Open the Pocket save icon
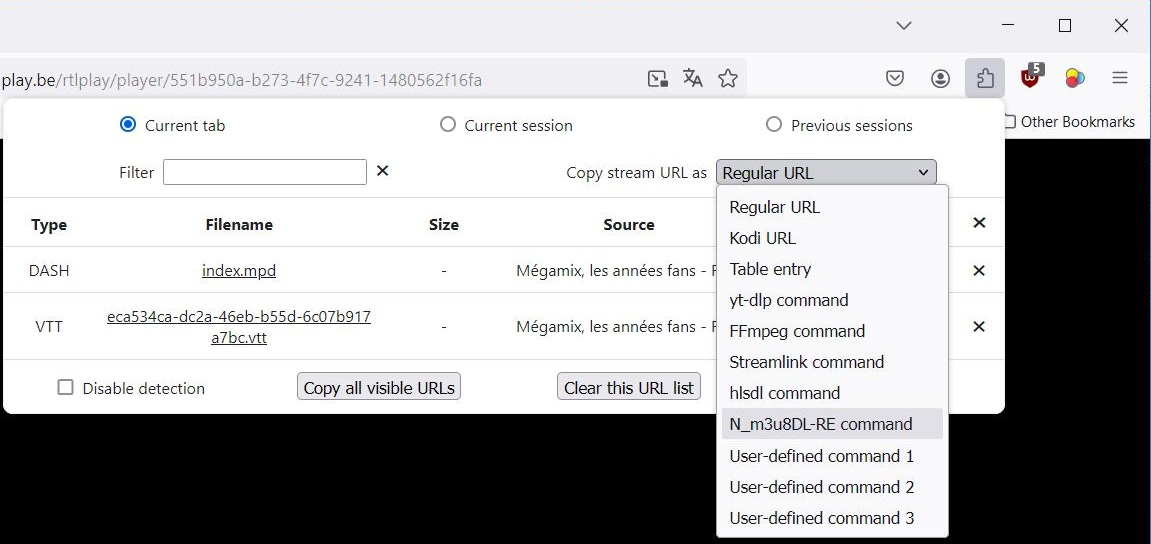 pos(895,78)
